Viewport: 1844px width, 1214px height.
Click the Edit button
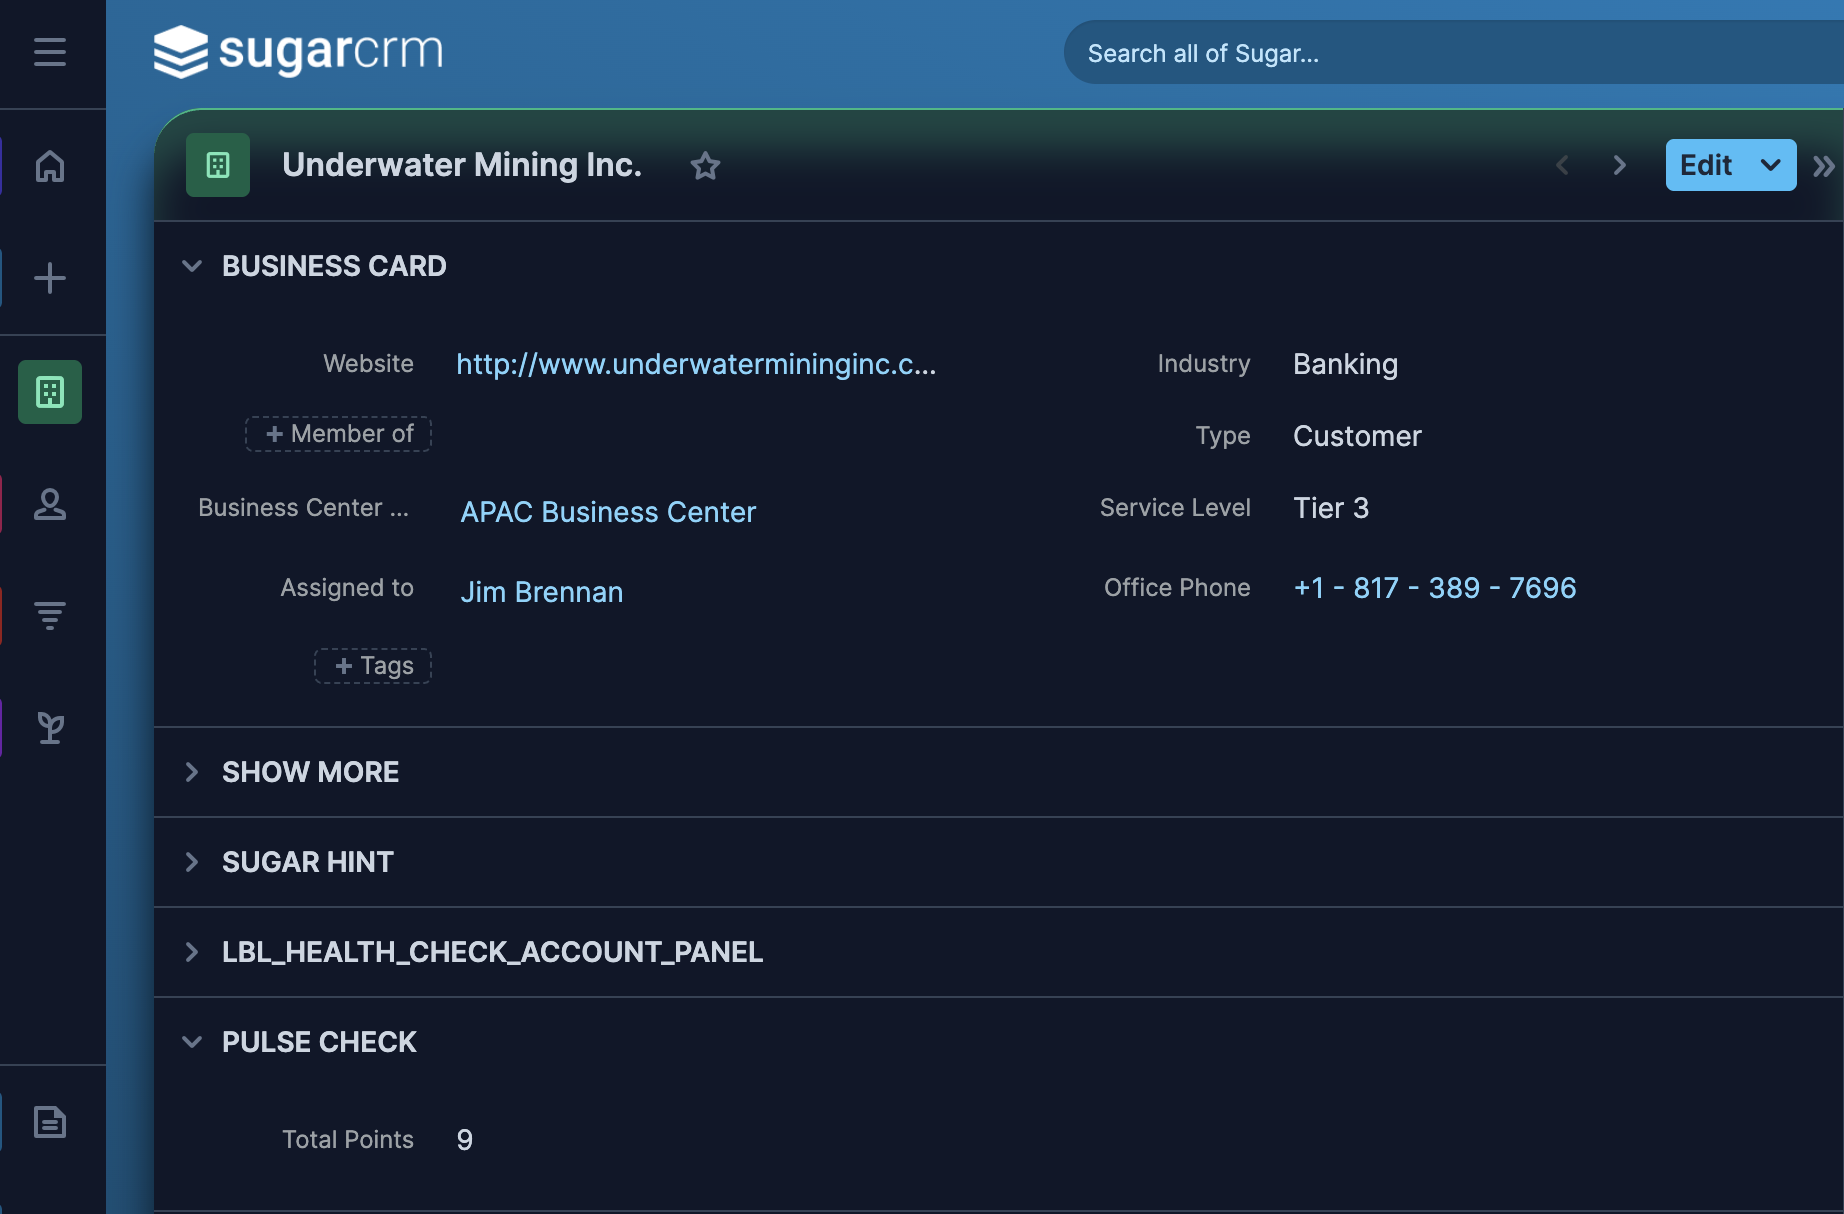click(x=1706, y=166)
